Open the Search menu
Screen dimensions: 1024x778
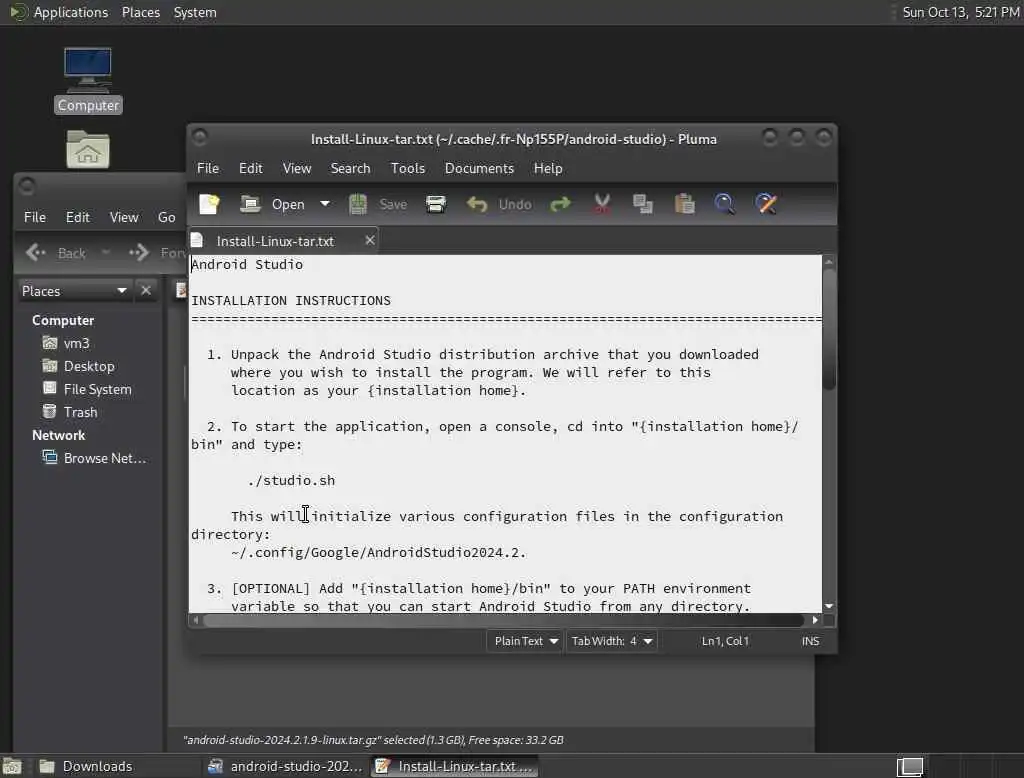coord(350,169)
